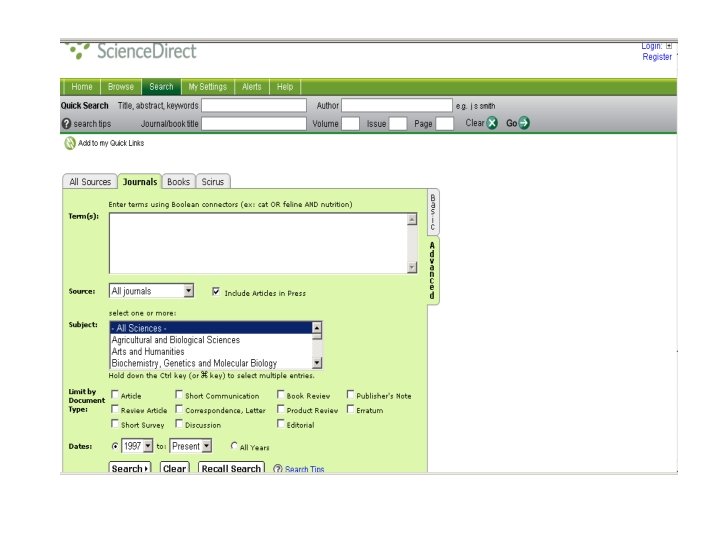
Task: Click the Clear X icon in Quick Search
Action: 492,123
